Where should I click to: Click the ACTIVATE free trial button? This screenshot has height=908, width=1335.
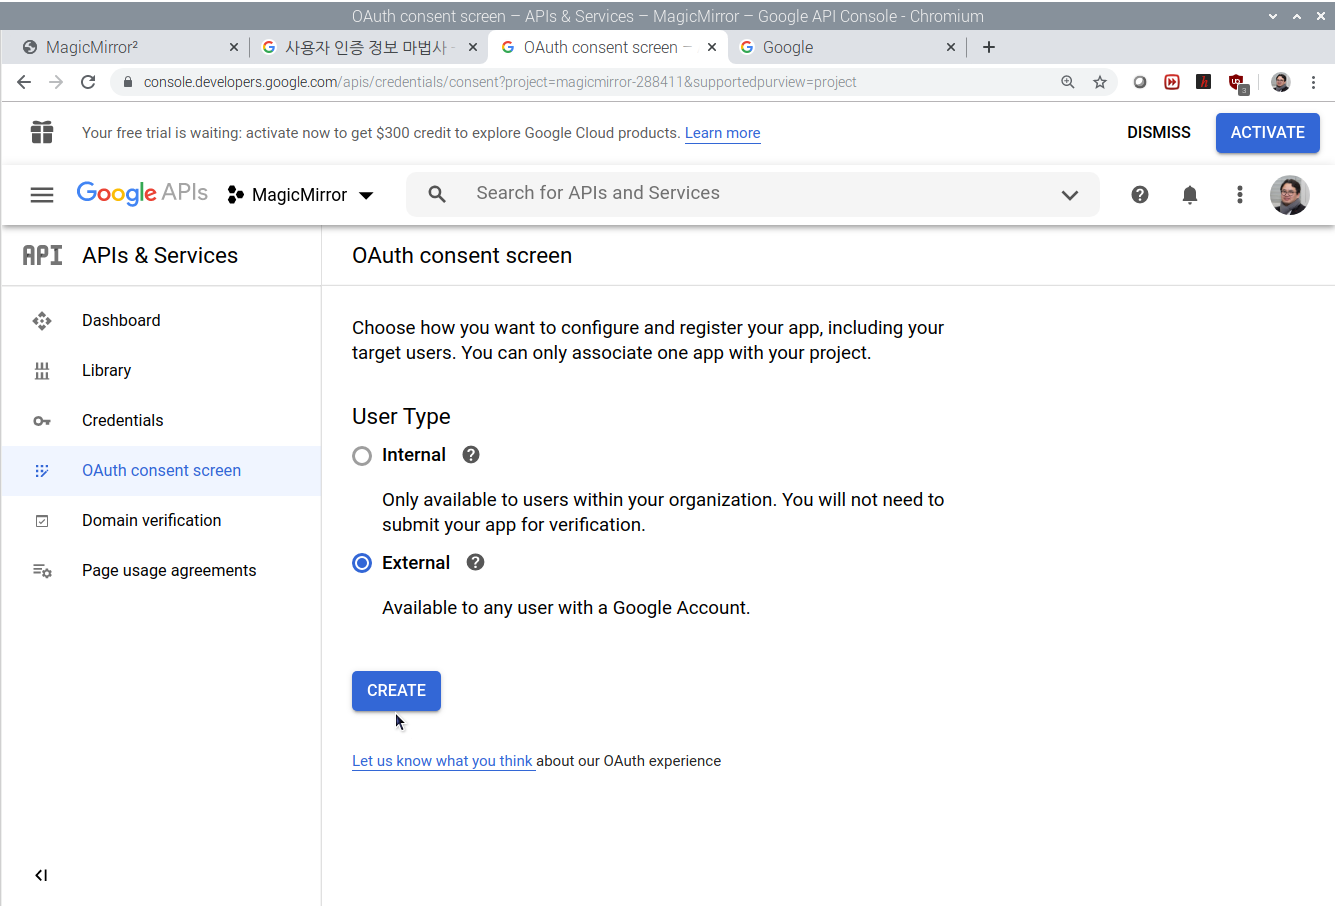1267,132
